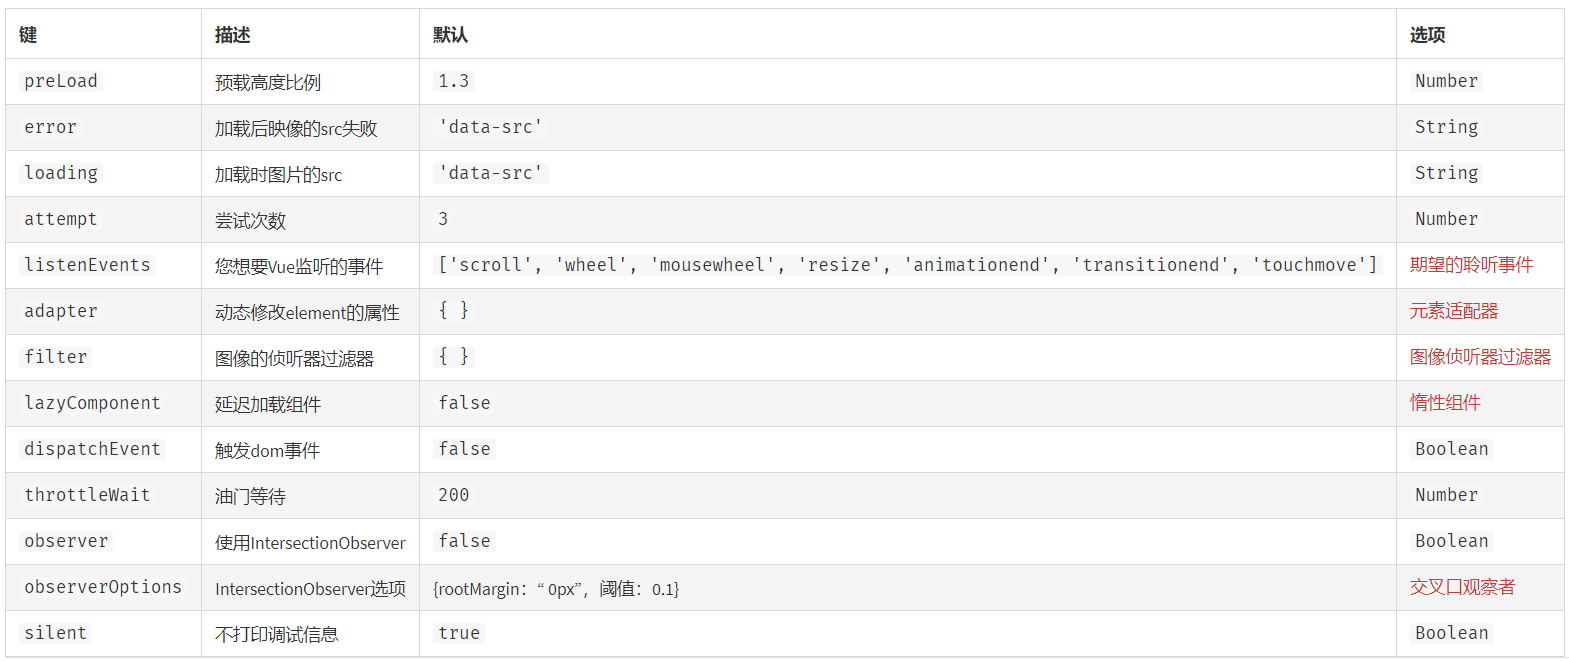The height and width of the screenshot is (661, 1569).
Task: Click the 选项 column header
Action: pyautogui.click(x=1427, y=35)
